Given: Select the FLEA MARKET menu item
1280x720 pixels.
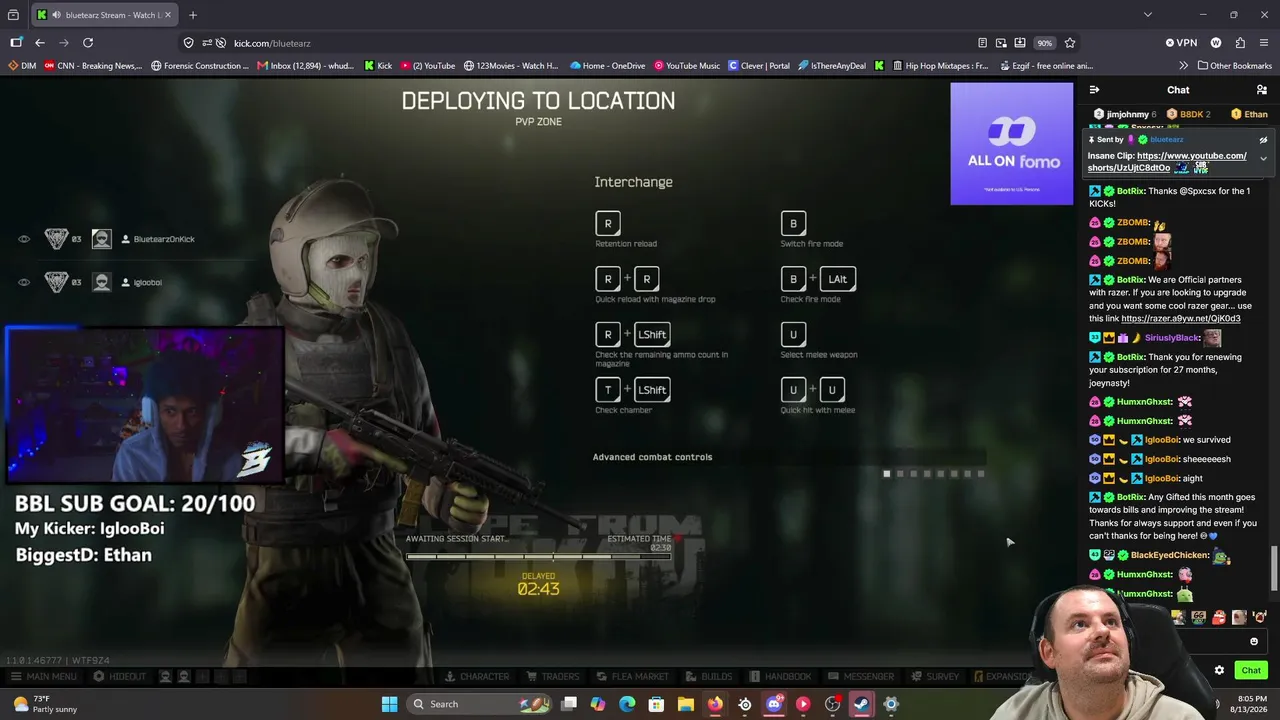Looking at the screenshot, I should [632, 677].
